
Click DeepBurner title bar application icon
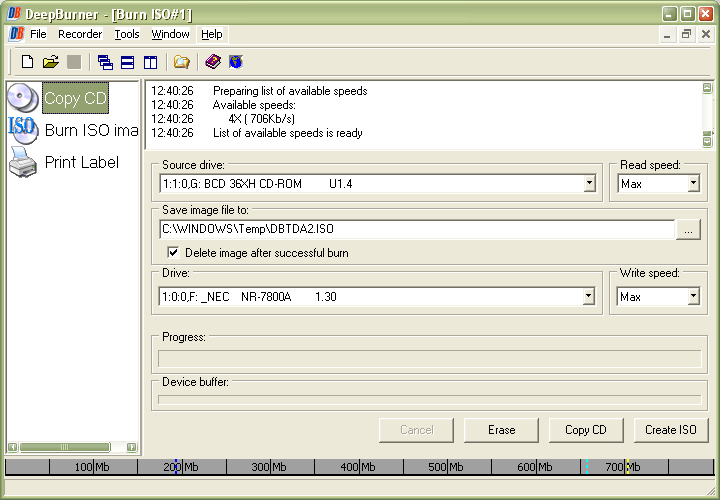pos(14,14)
